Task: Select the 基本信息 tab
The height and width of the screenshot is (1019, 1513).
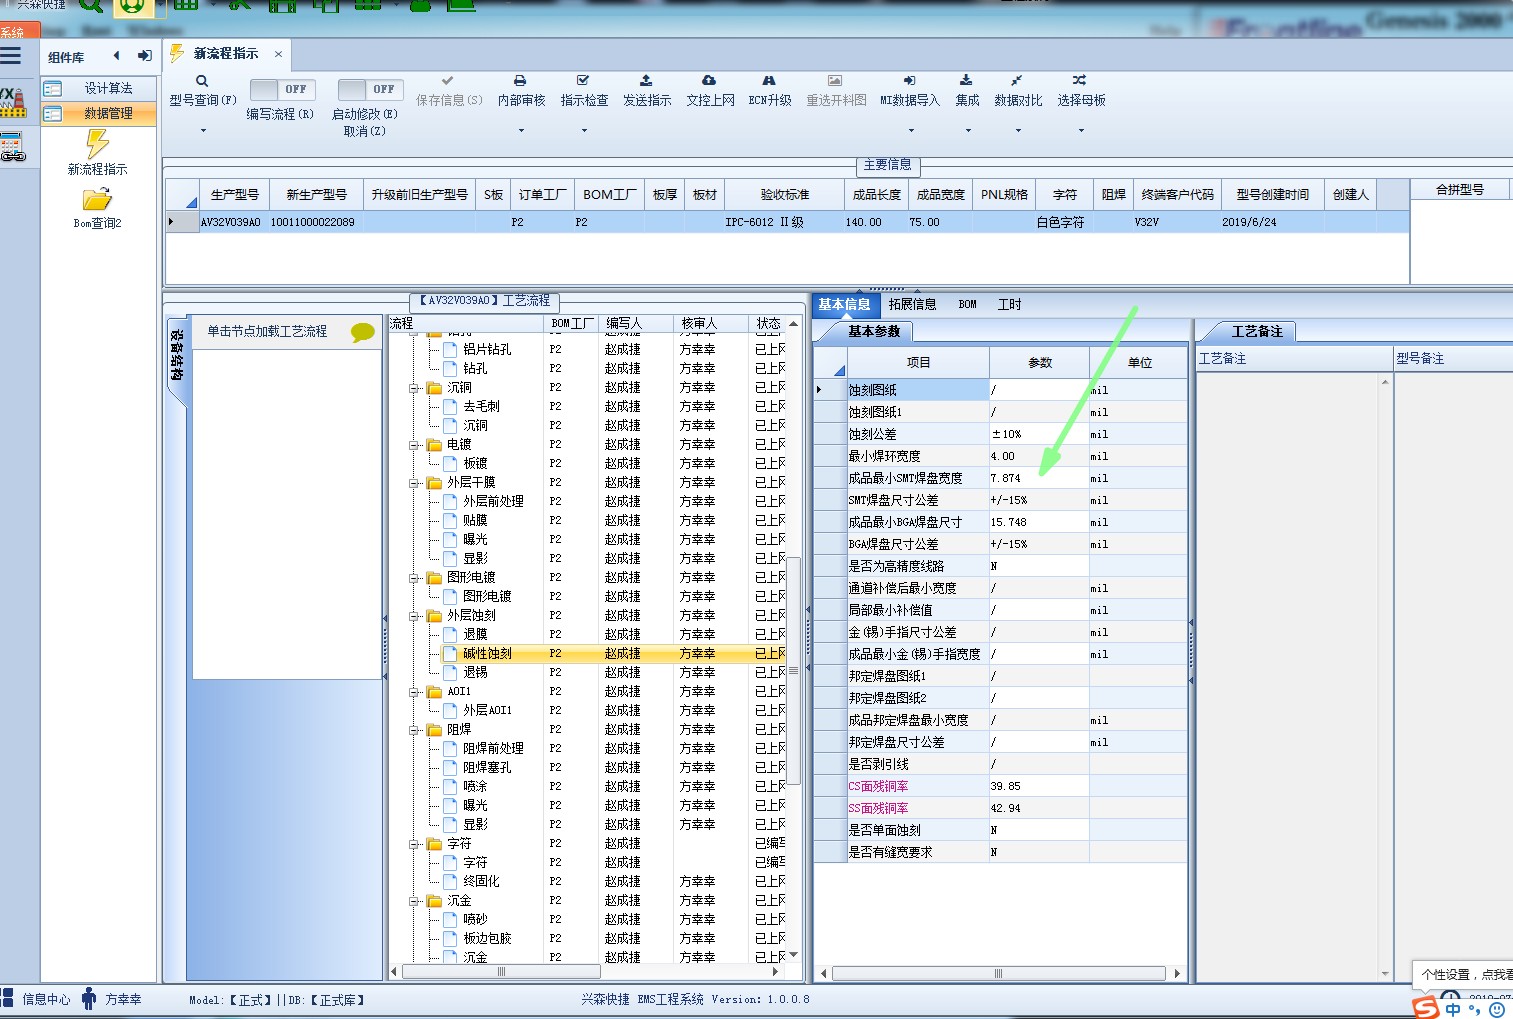Action: (844, 304)
